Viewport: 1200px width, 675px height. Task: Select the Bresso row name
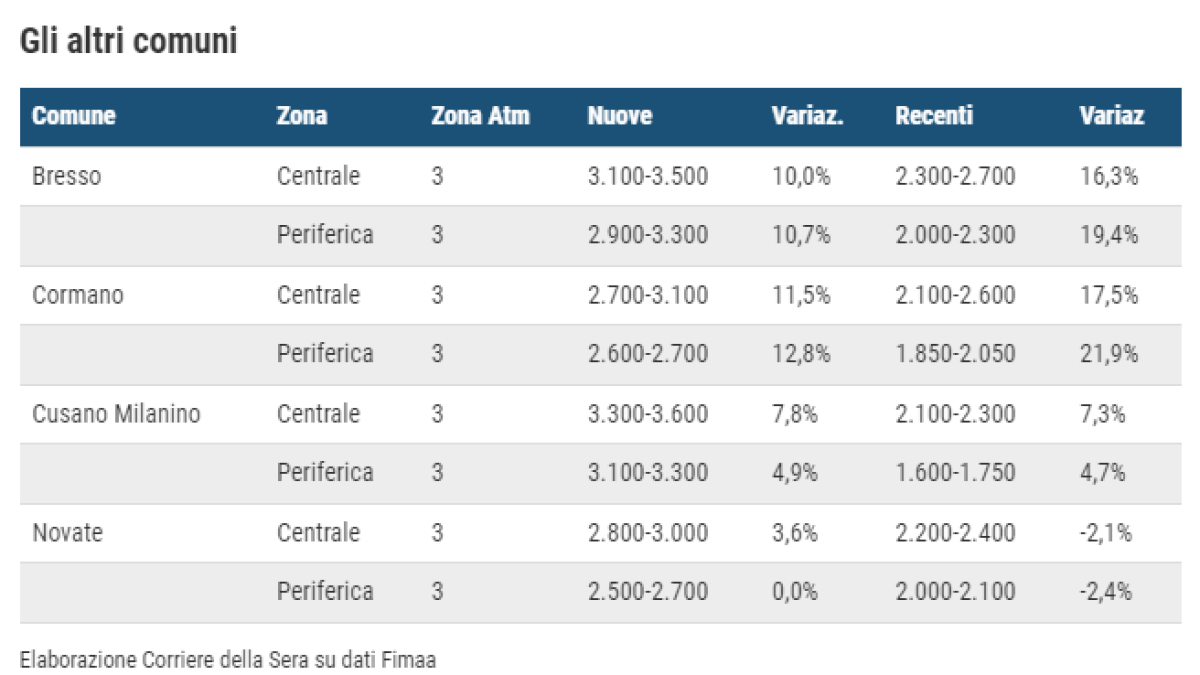pyautogui.click(x=67, y=177)
